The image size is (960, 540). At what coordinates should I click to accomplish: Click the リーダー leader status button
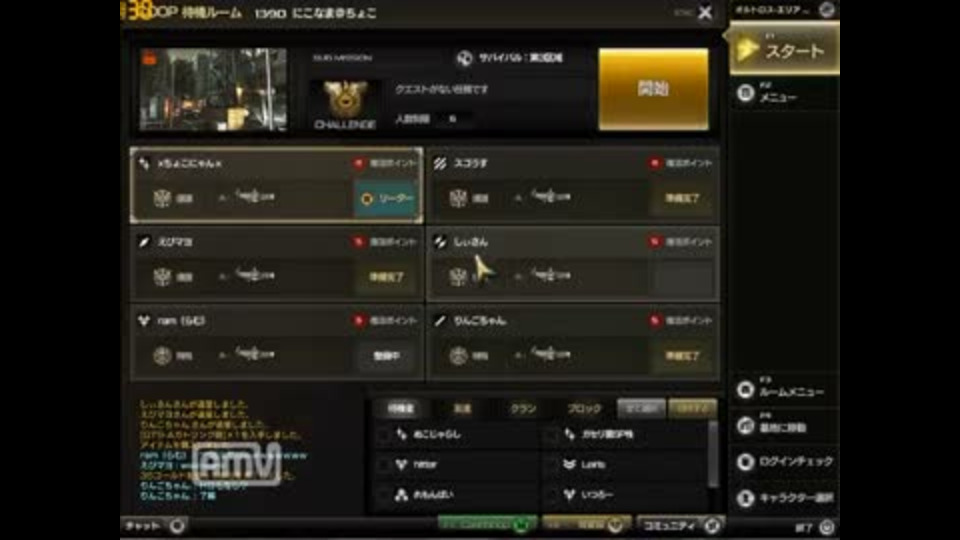pyautogui.click(x=386, y=199)
